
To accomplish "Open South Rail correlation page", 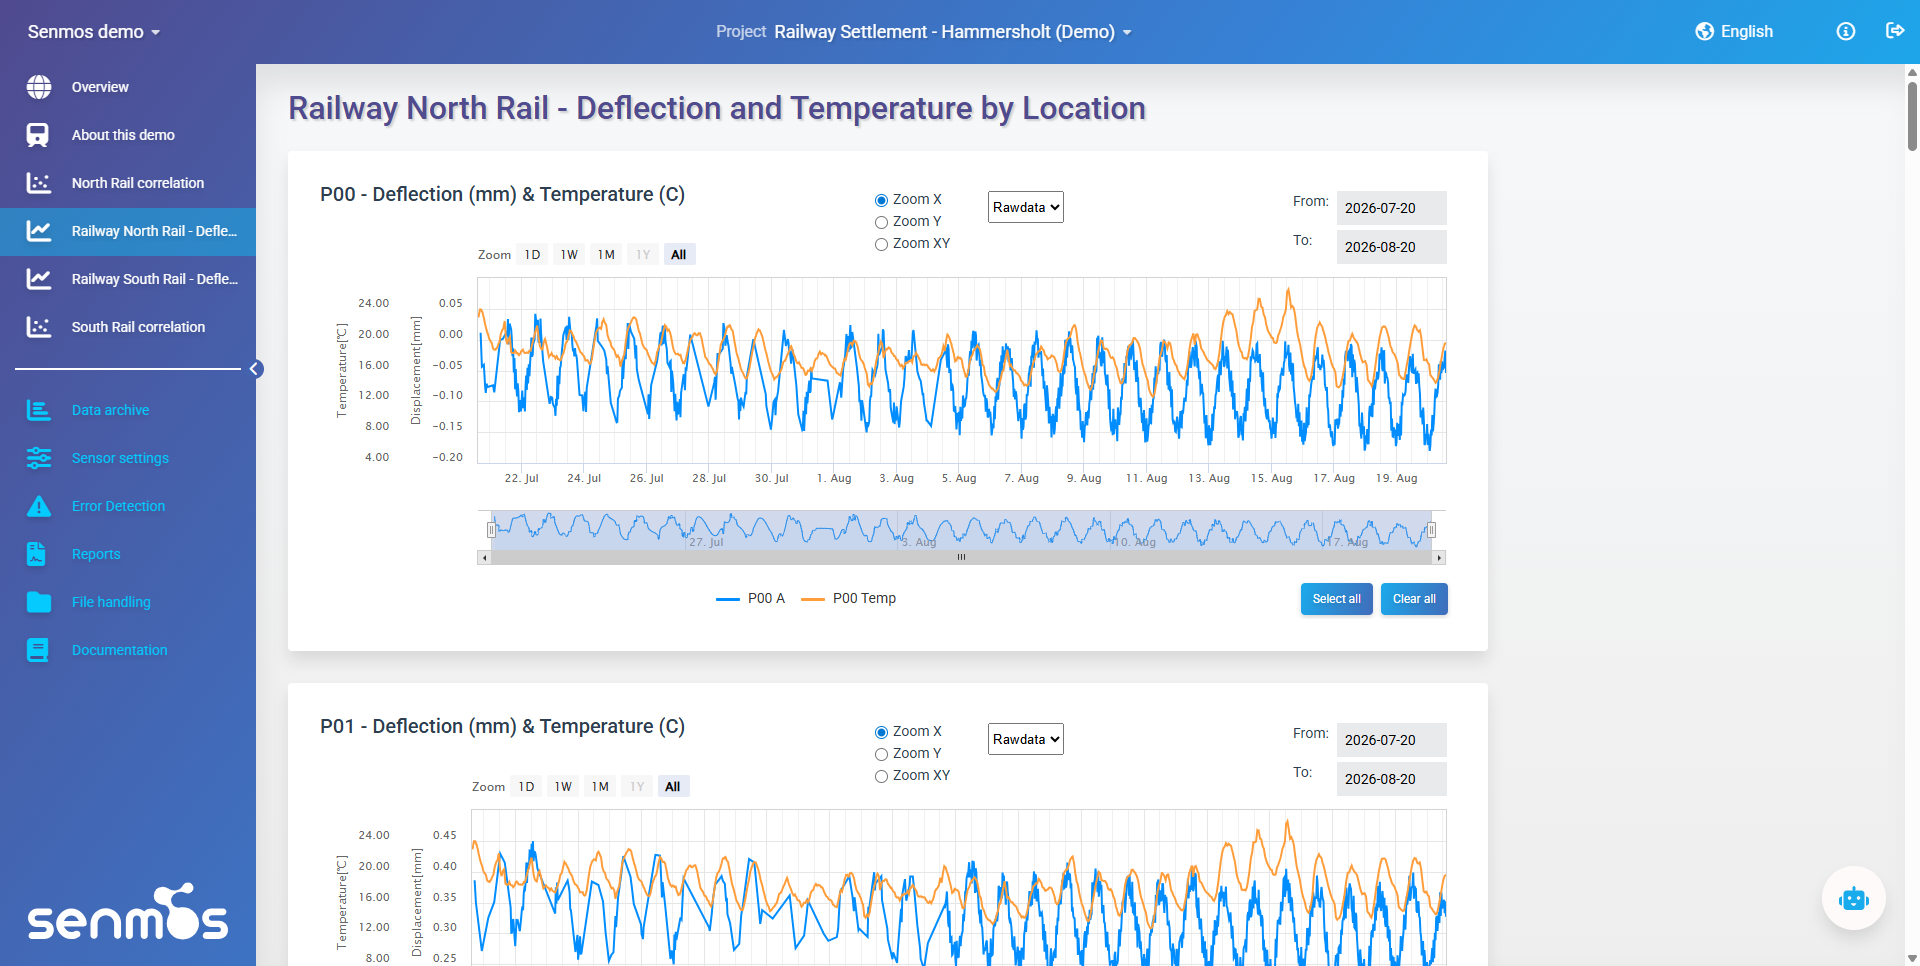I will (x=128, y=327).
